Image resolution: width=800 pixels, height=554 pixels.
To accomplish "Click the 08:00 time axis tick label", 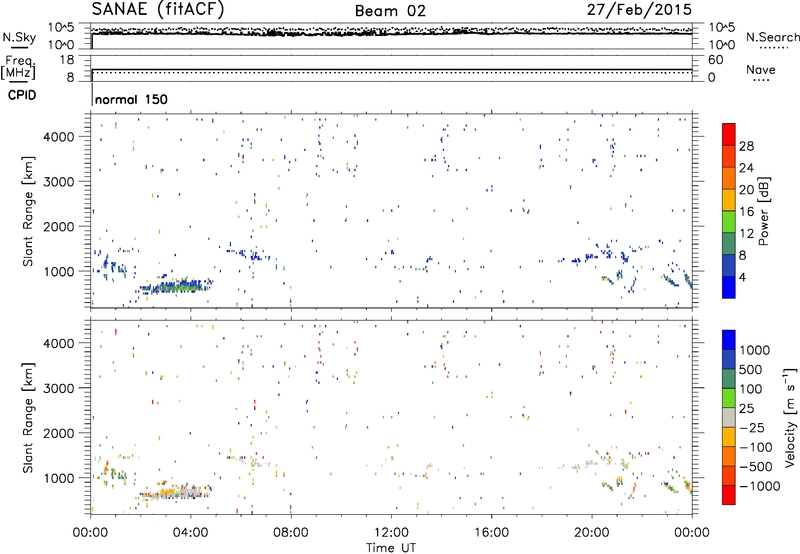I will 291,533.
